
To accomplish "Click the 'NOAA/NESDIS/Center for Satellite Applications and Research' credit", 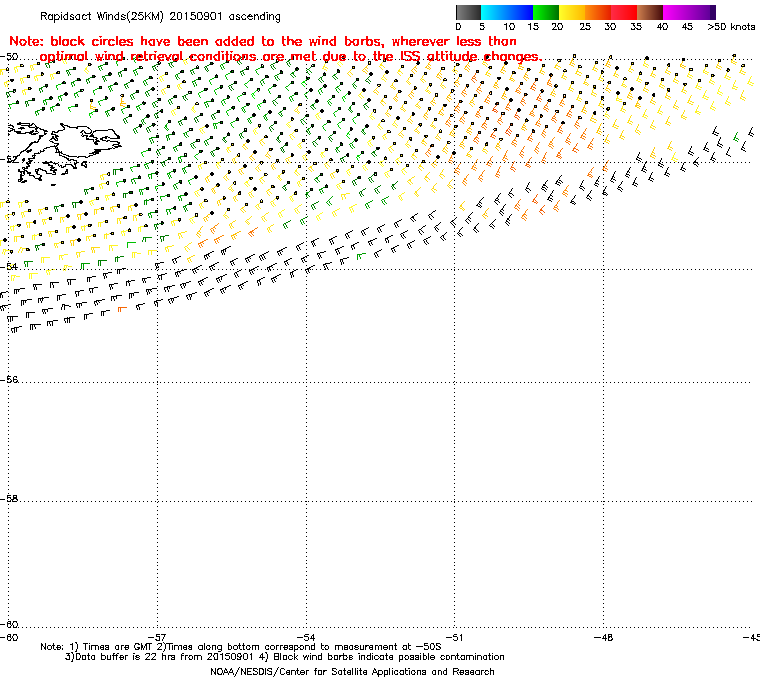I will [x=352, y=672].
